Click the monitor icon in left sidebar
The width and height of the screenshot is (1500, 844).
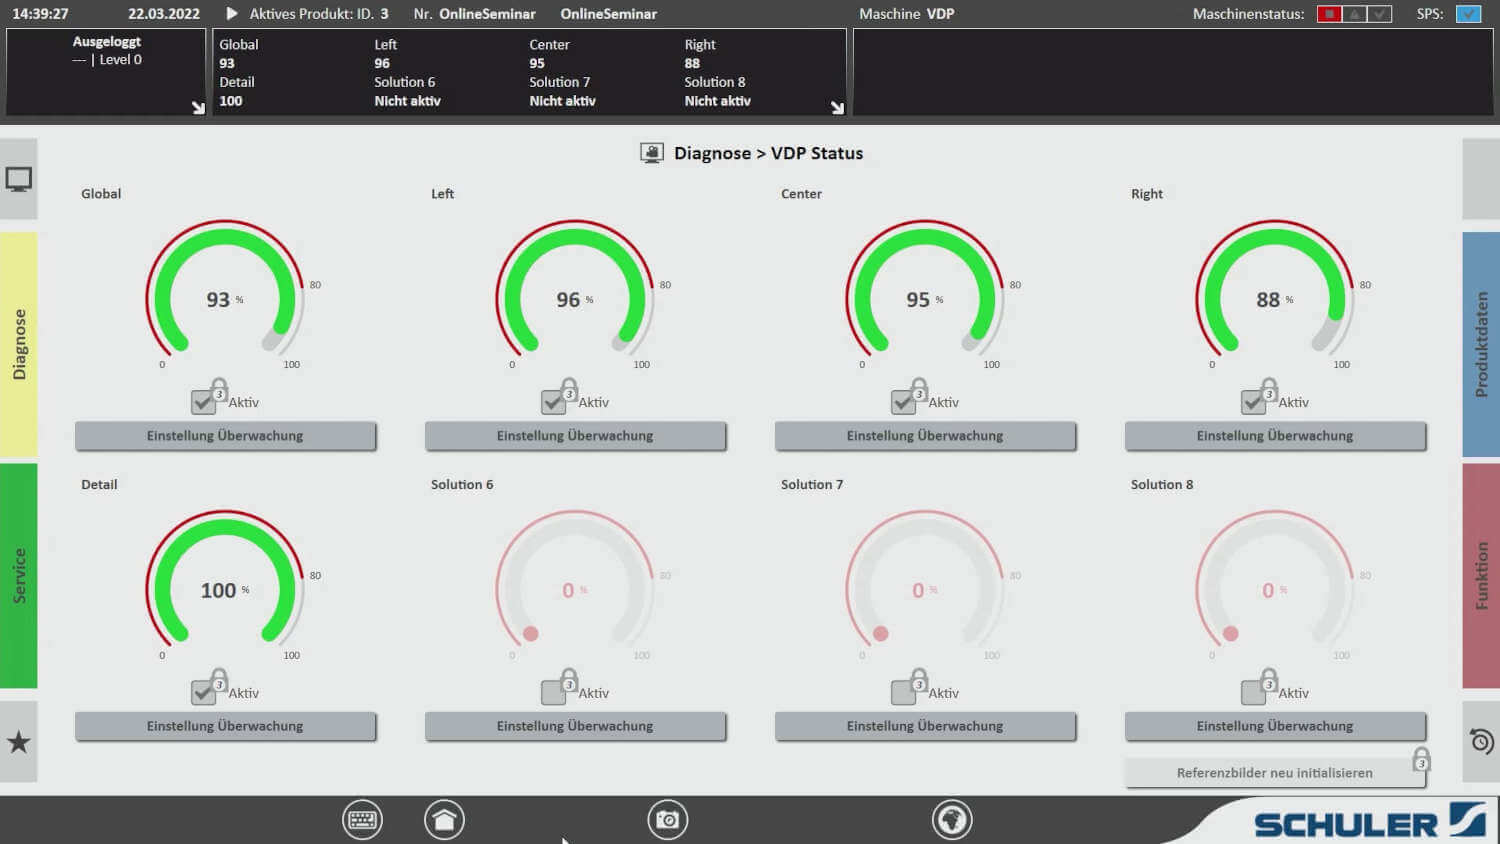coord(19,180)
